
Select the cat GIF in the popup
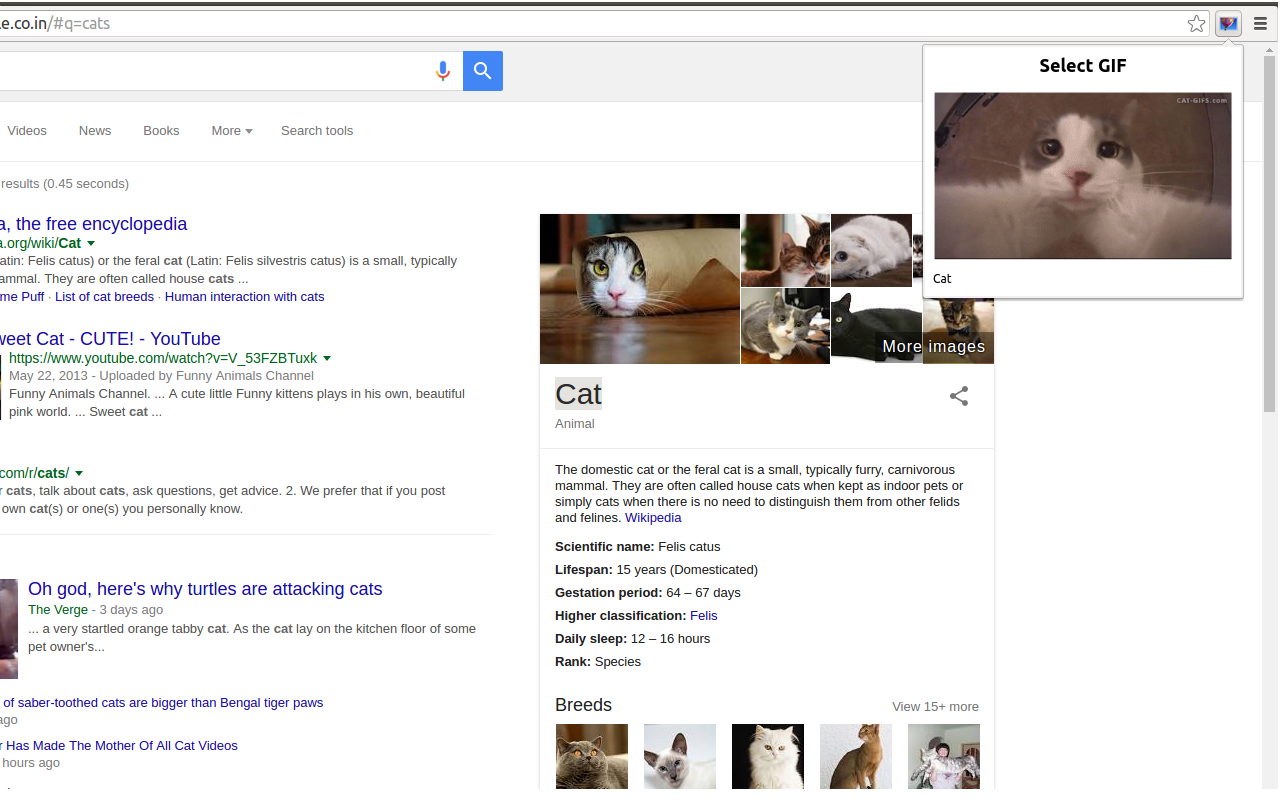pos(1083,176)
